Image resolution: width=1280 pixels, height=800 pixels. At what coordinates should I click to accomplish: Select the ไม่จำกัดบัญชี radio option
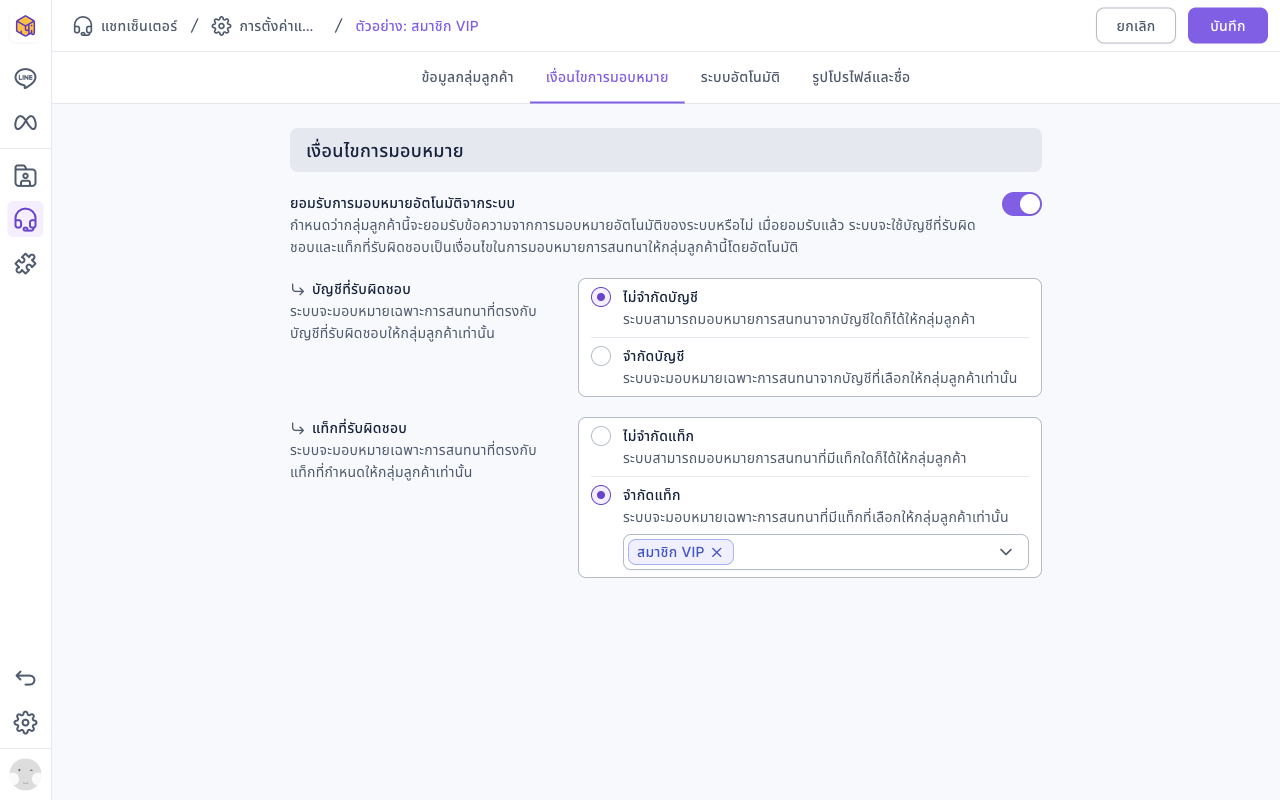pos(601,297)
